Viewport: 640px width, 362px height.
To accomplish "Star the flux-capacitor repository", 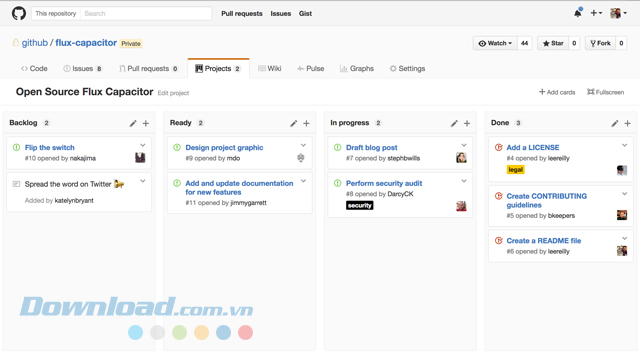I will coord(553,43).
